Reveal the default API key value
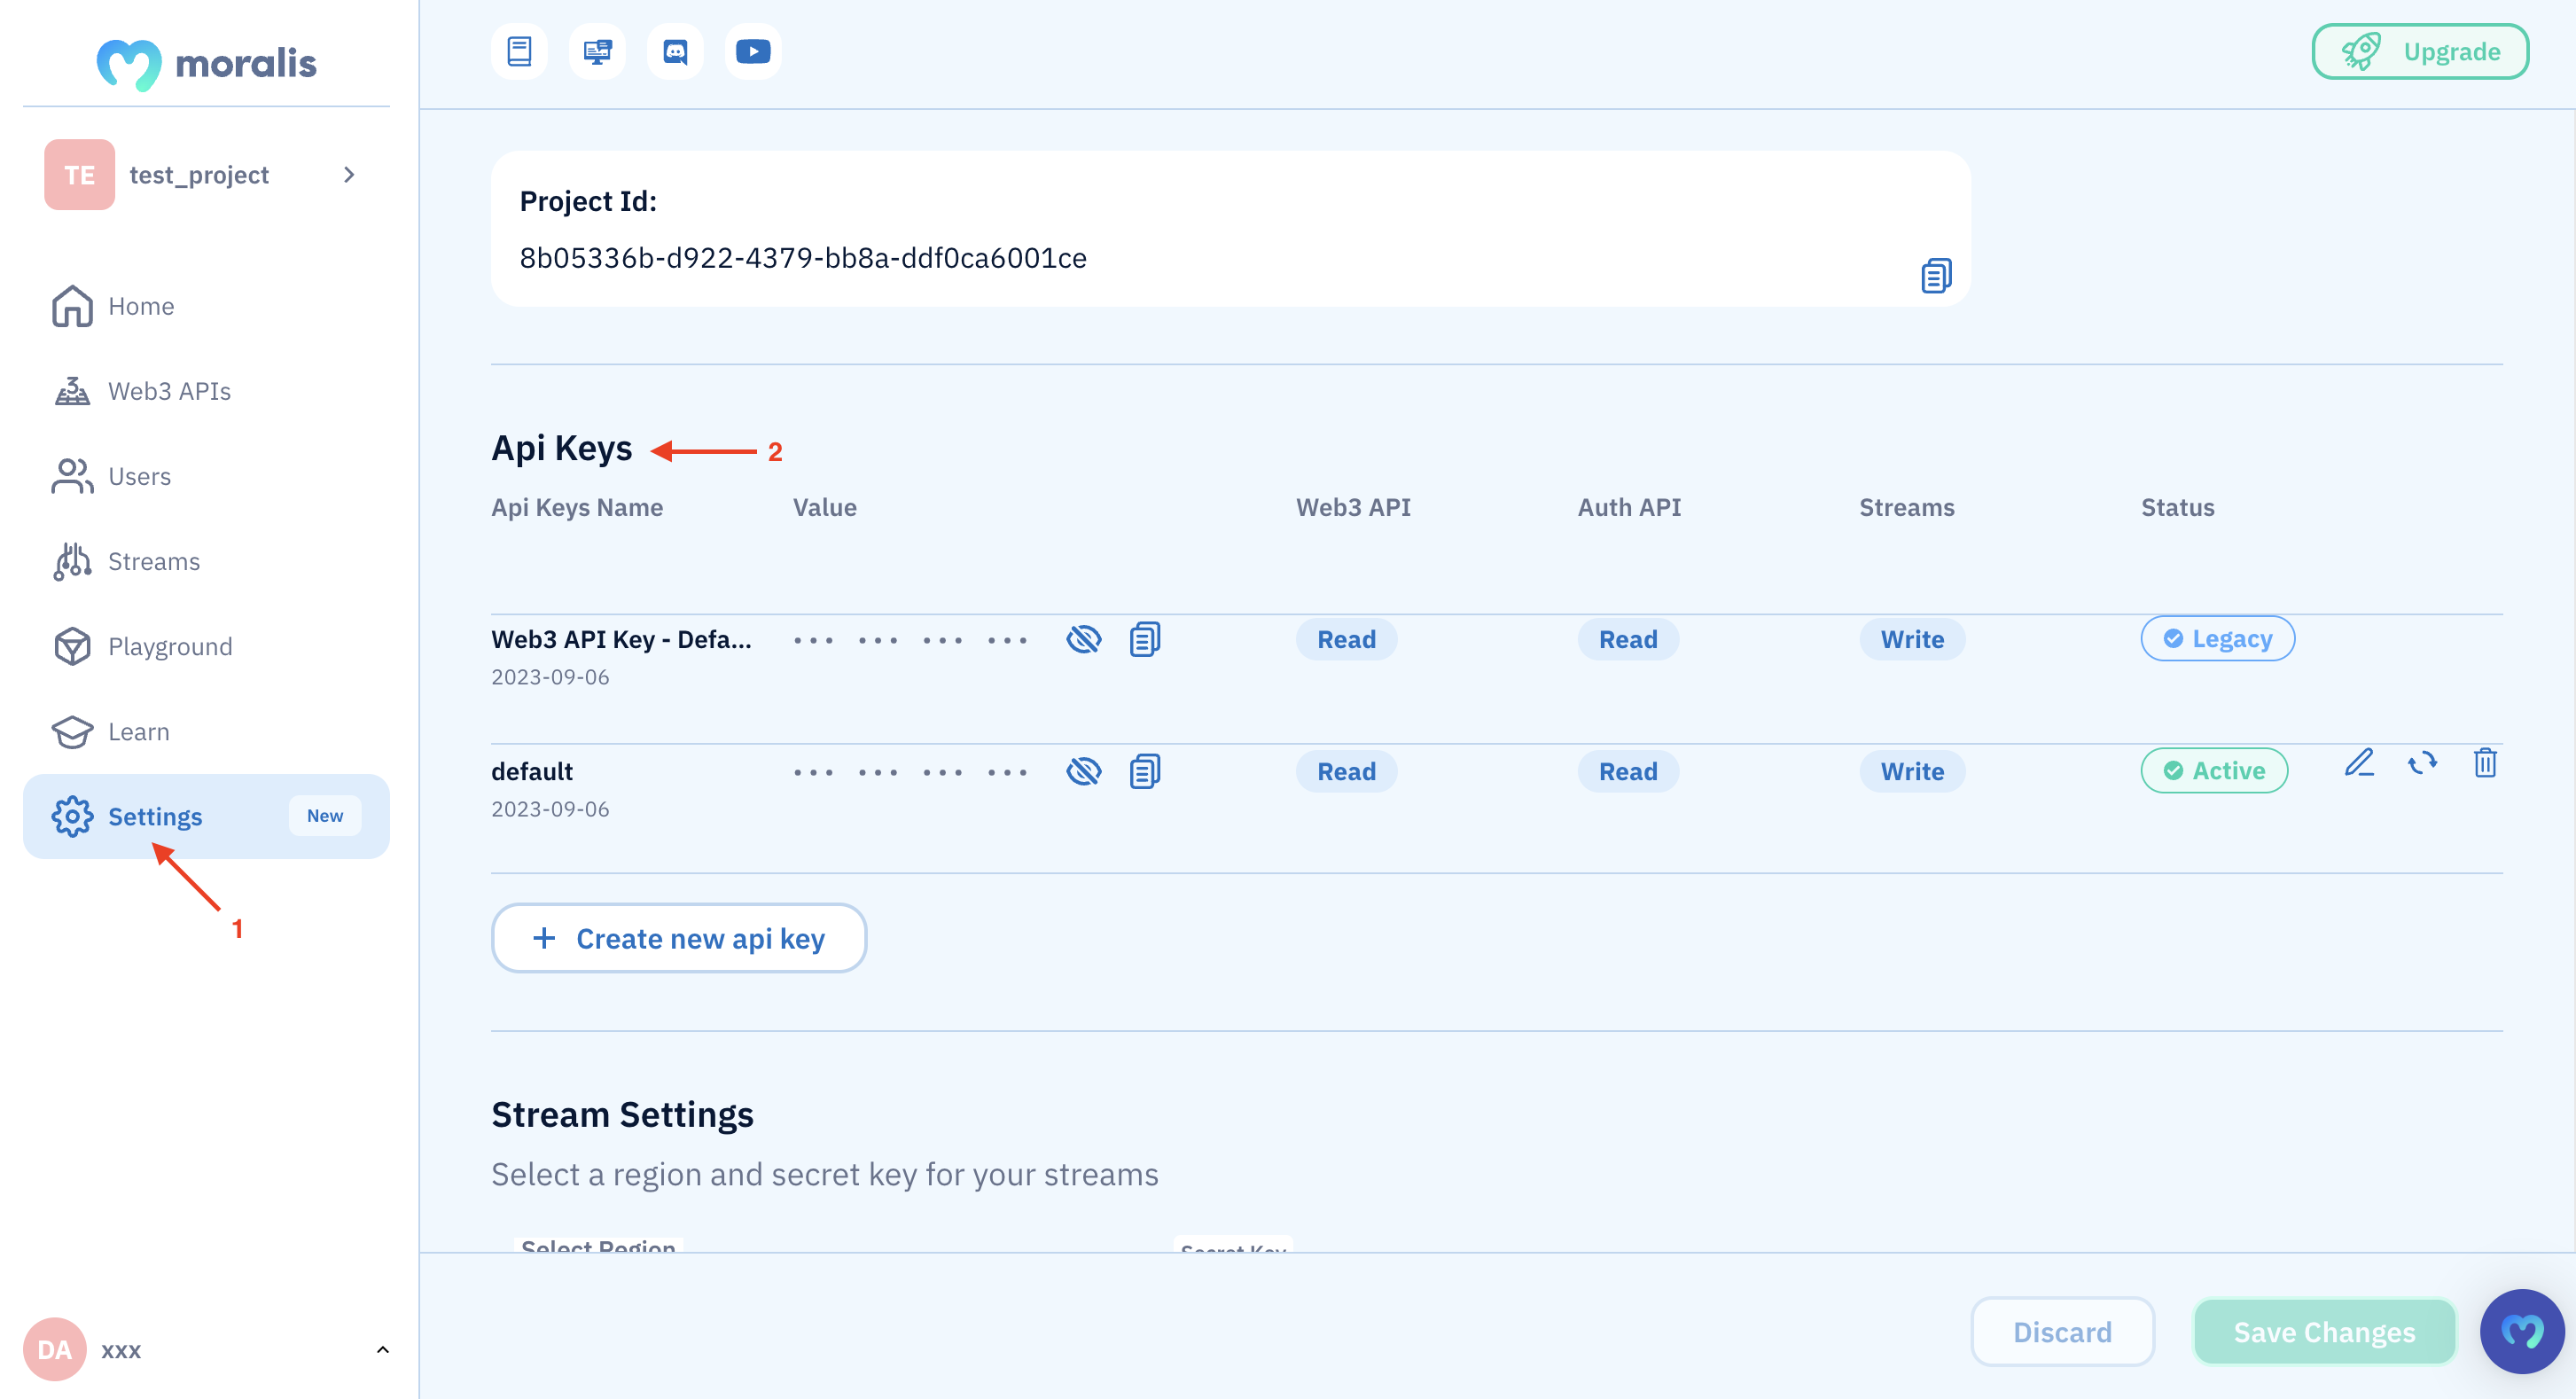2576x1399 pixels. pos(1083,771)
